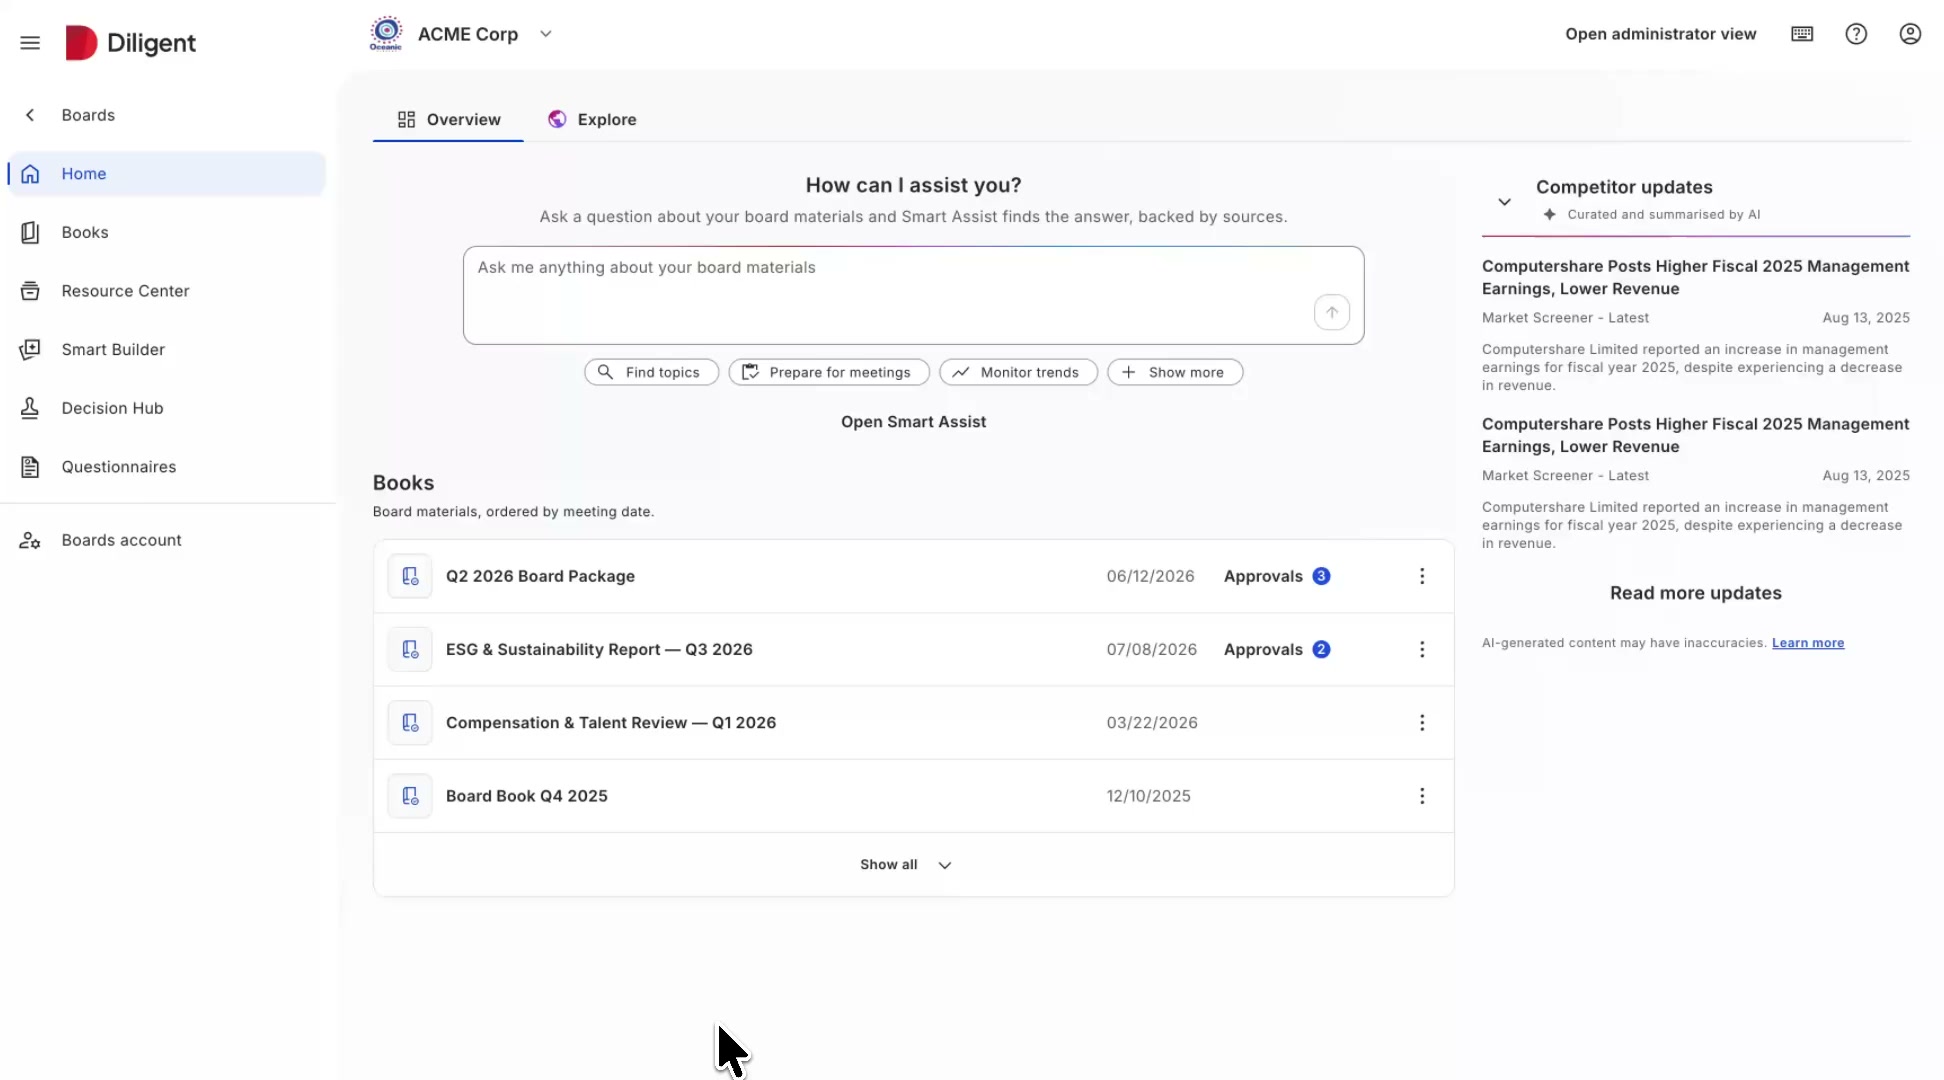Viewport: 1944px width, 1080px height.
Task: Click the Learn more link
Action: [x=1808, y=643]
